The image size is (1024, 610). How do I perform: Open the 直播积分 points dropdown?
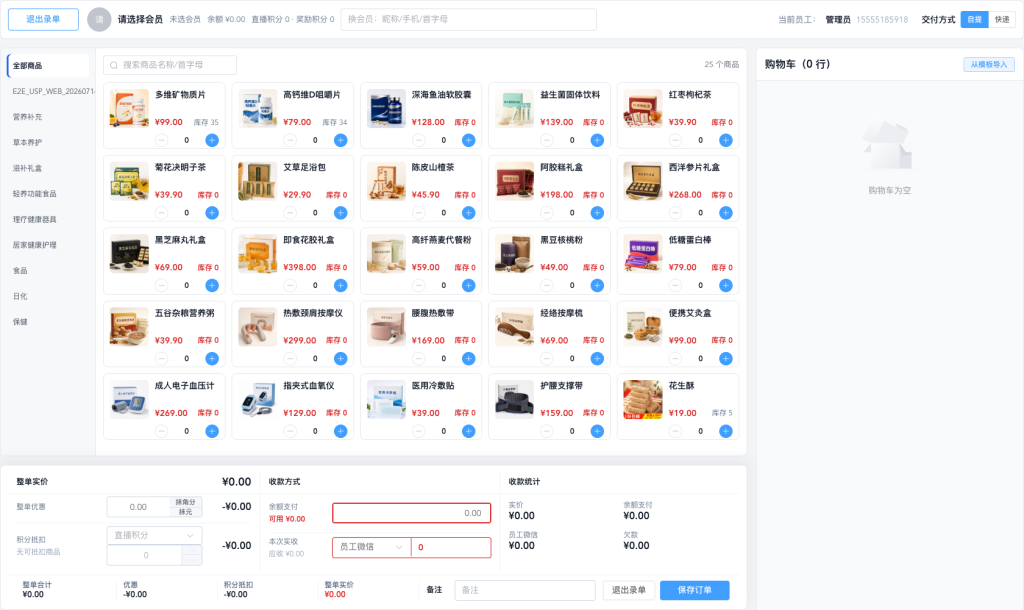[154, 535]
